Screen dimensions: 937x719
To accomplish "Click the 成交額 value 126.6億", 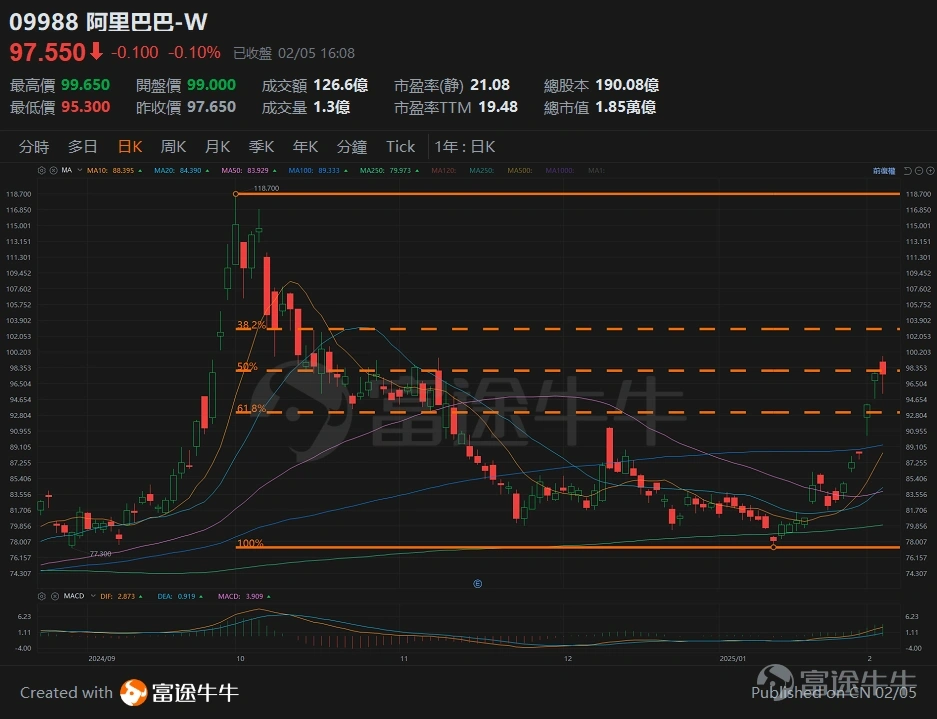I will 341,85.
